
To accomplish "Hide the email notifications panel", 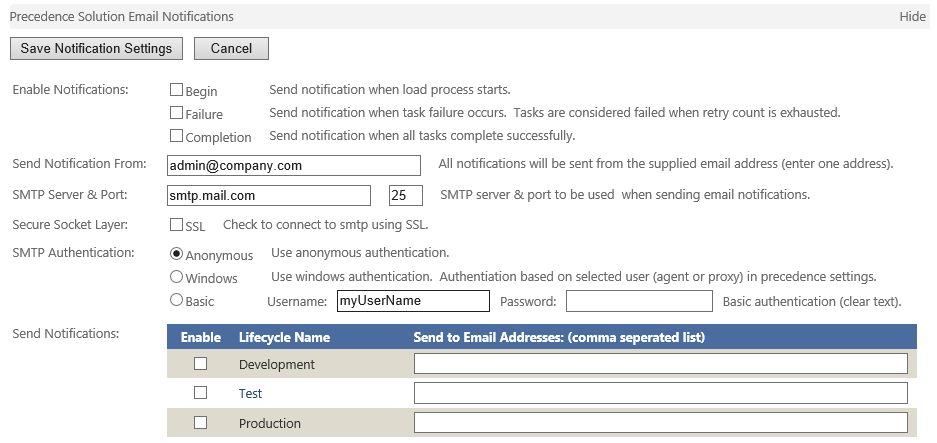I will tap(912, 17).
